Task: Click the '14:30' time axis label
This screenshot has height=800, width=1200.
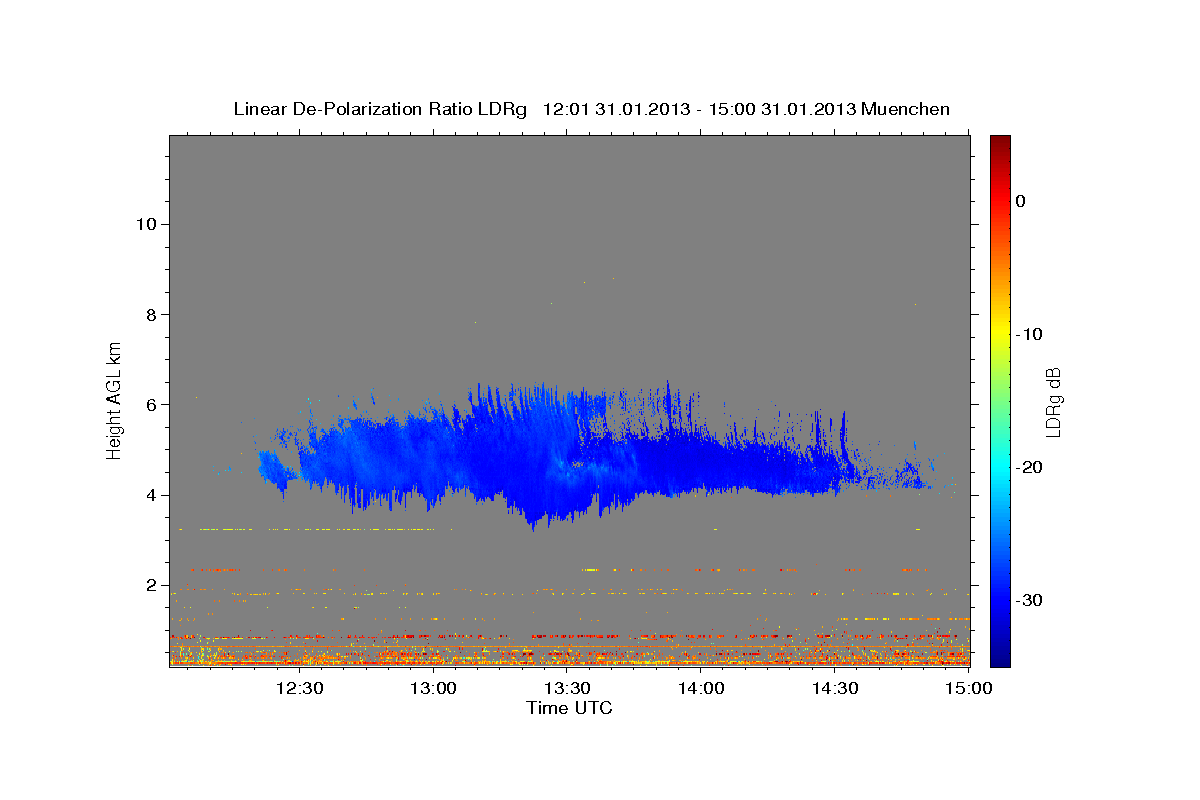Action: 836,688
